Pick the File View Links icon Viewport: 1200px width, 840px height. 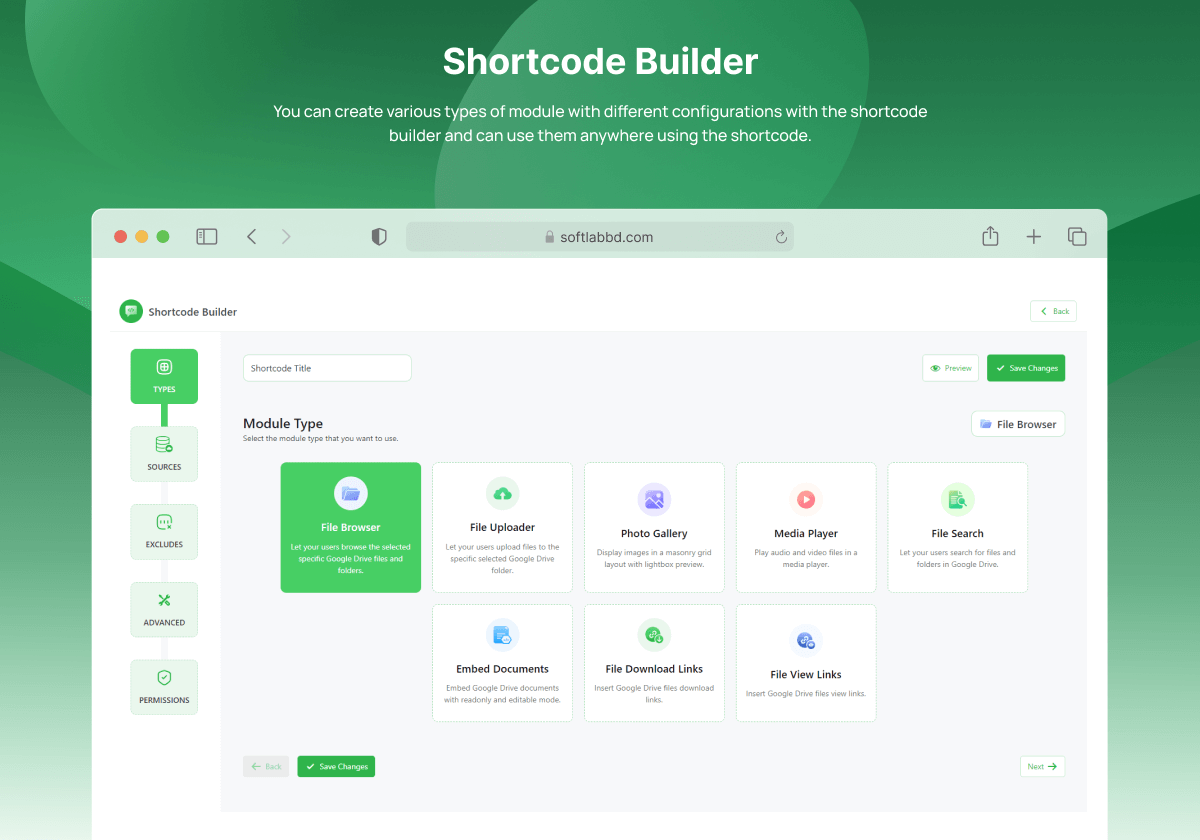pyautogui.click(x=806, y=640)
